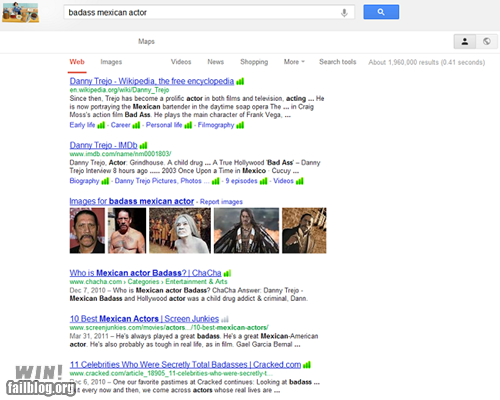Click rating bars icon next to Biography
Screen dimensions: 500x400
[105, 181]
